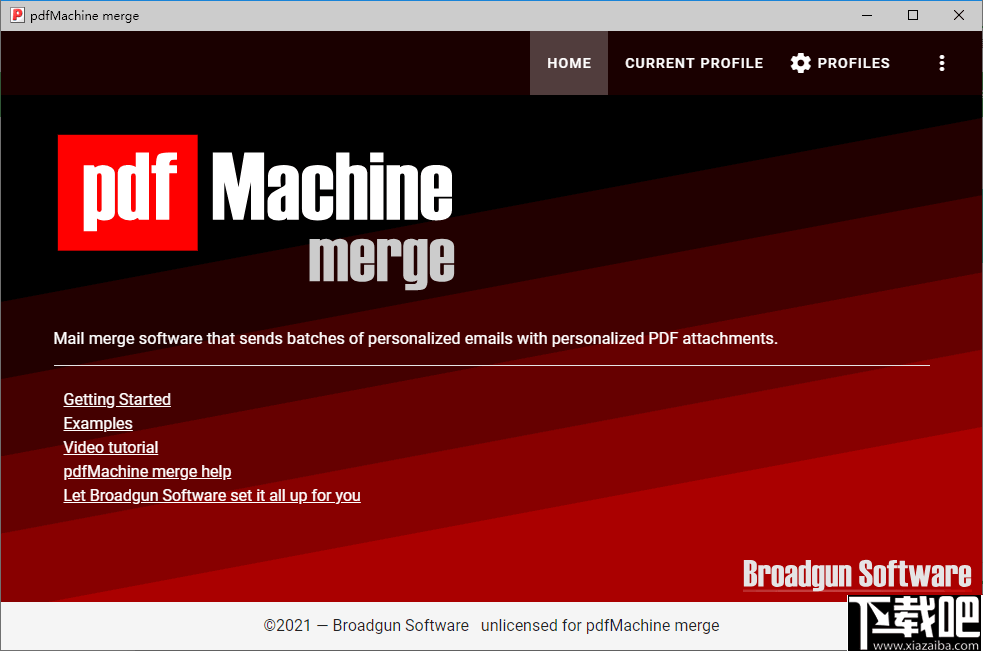Open the three-dot overflow menu

click(x=941, y=62)
